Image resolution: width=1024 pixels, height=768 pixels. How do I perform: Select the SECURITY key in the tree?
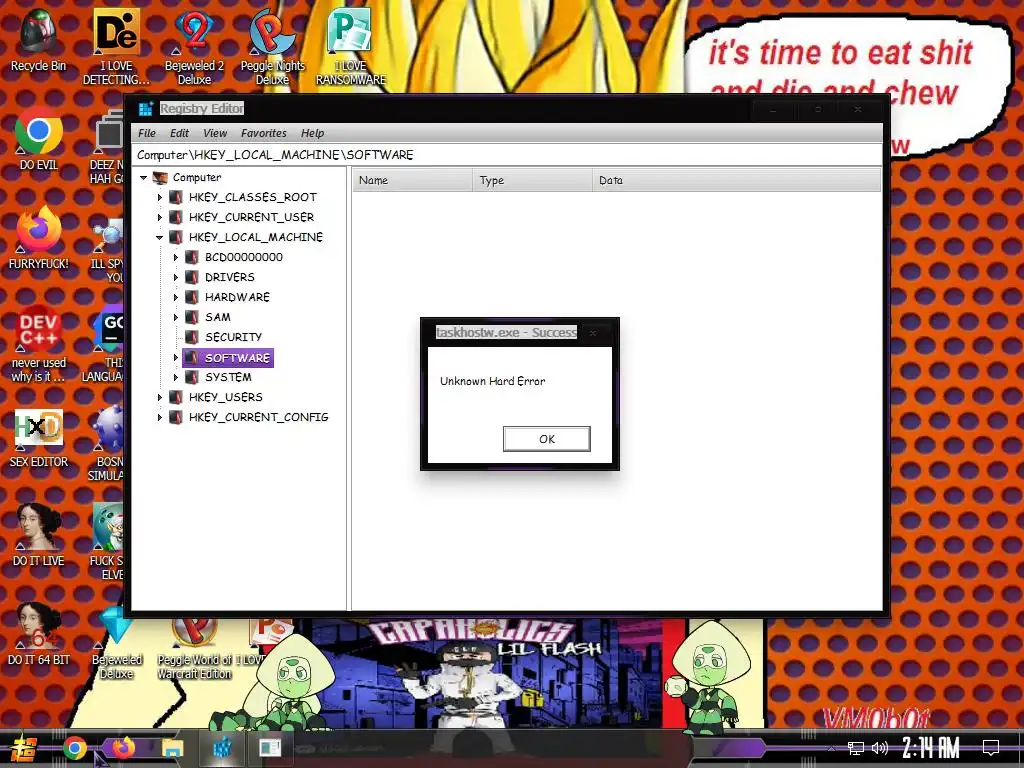[x=233, y=337]
